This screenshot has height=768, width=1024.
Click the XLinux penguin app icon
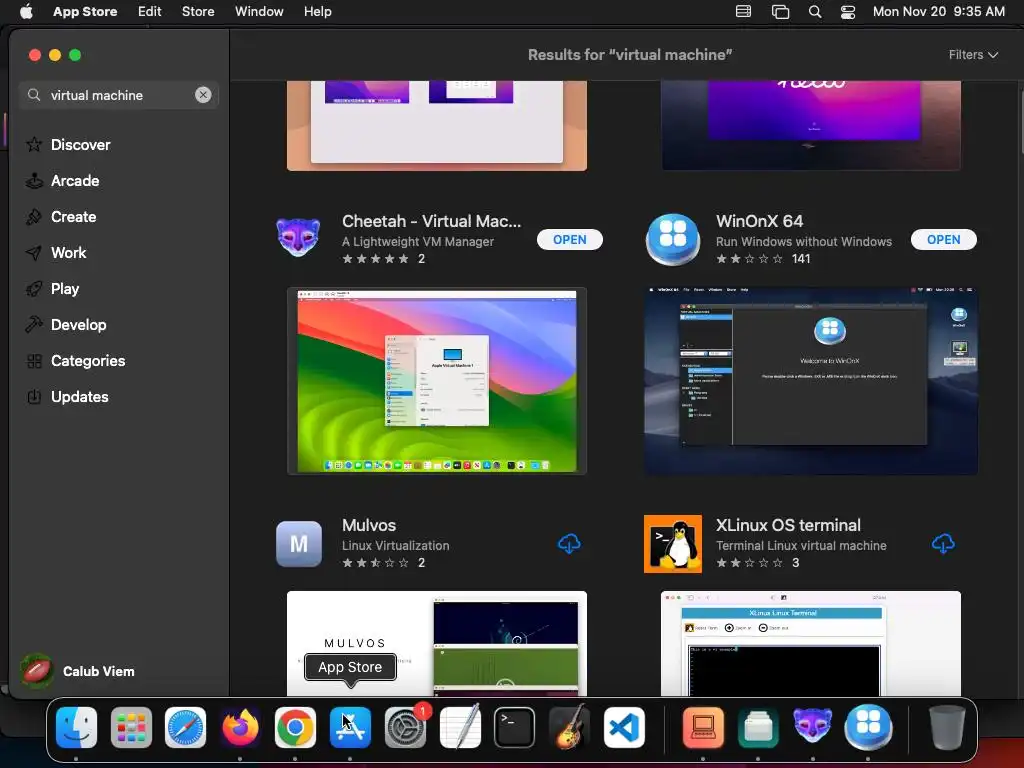tap(673, 543)
